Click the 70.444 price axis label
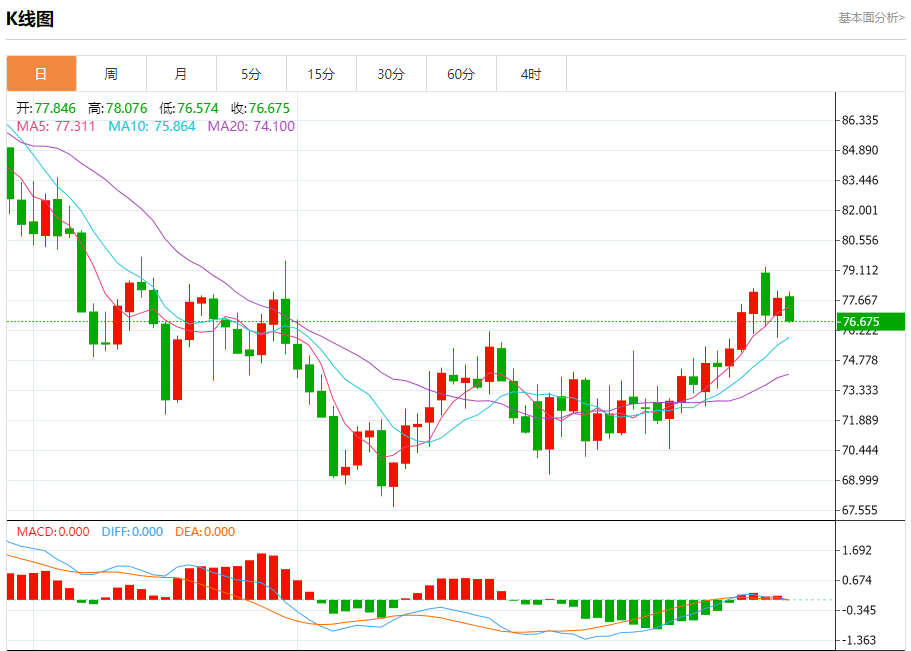The image size is (911, 651). [x=860, y=450]
